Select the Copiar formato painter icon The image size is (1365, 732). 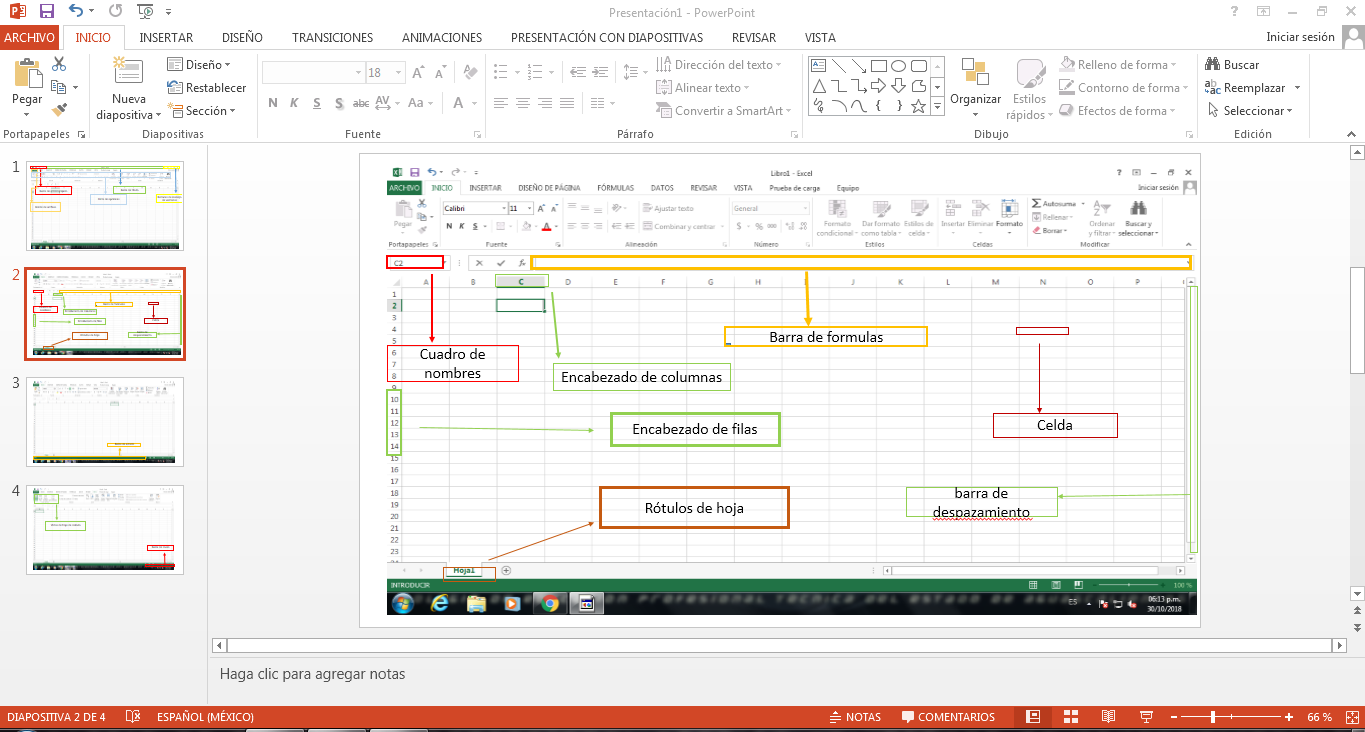coord(59,110)
